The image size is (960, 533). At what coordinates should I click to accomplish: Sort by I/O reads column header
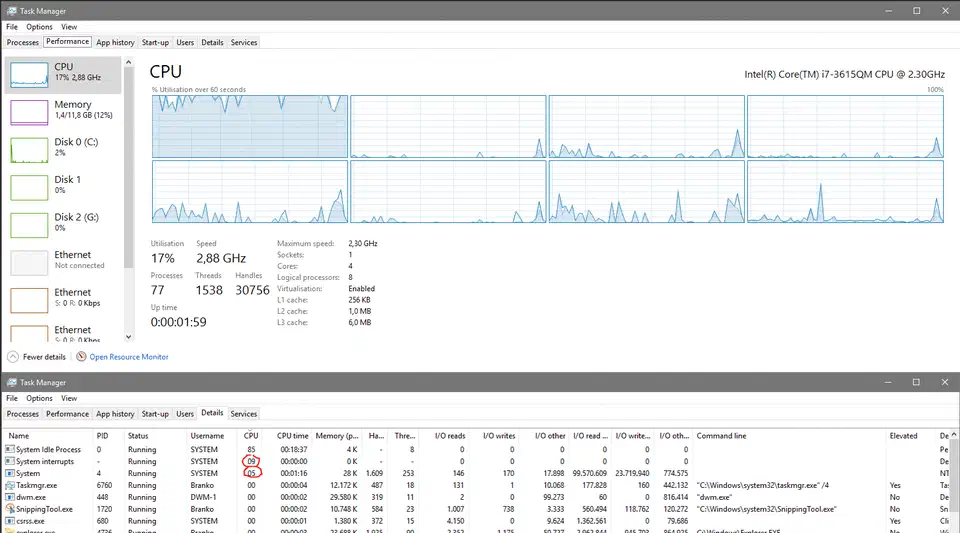(450, 436)
